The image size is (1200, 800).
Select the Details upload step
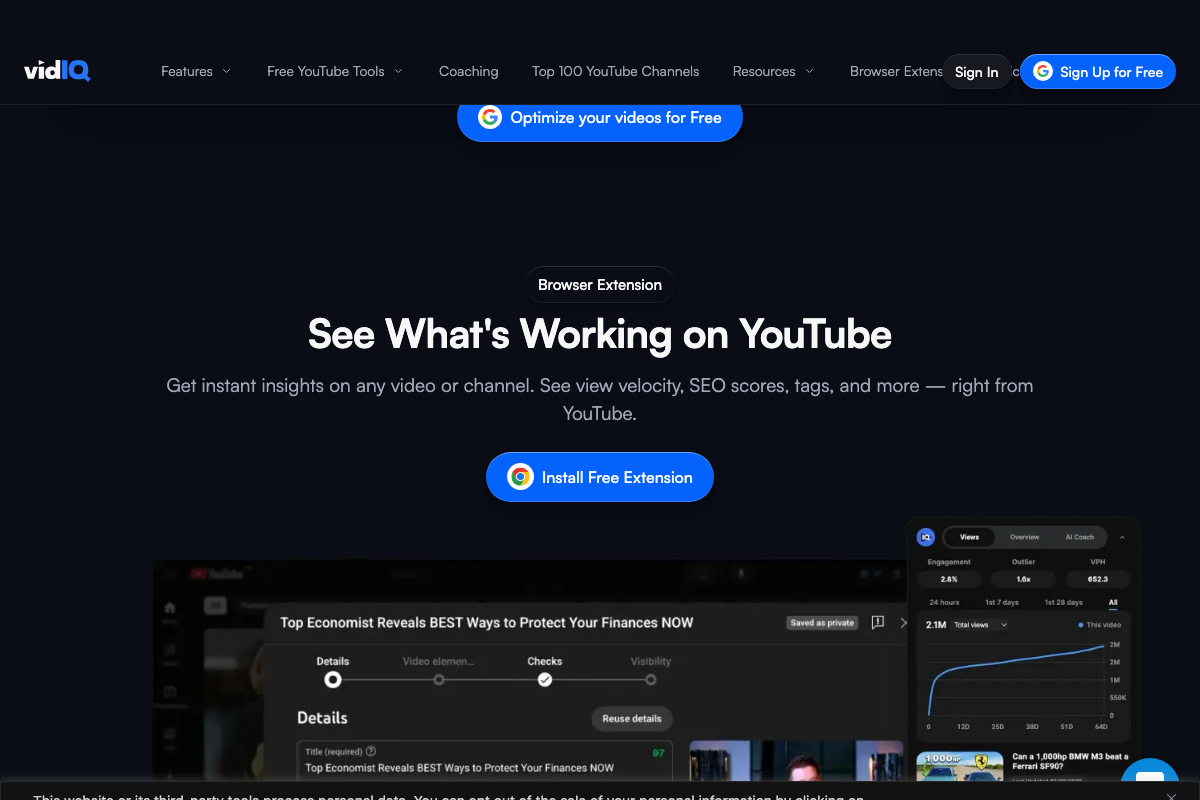point(333,671)
